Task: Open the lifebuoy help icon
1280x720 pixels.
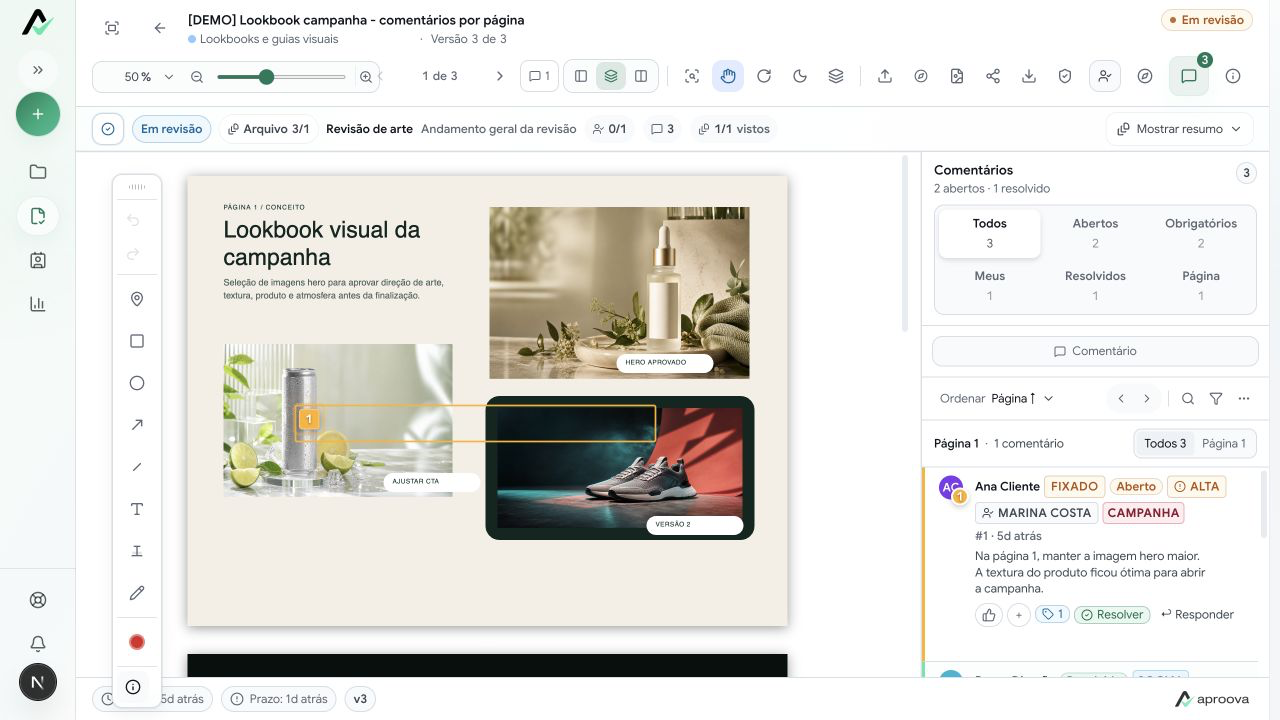Action: tap(38, 600)
